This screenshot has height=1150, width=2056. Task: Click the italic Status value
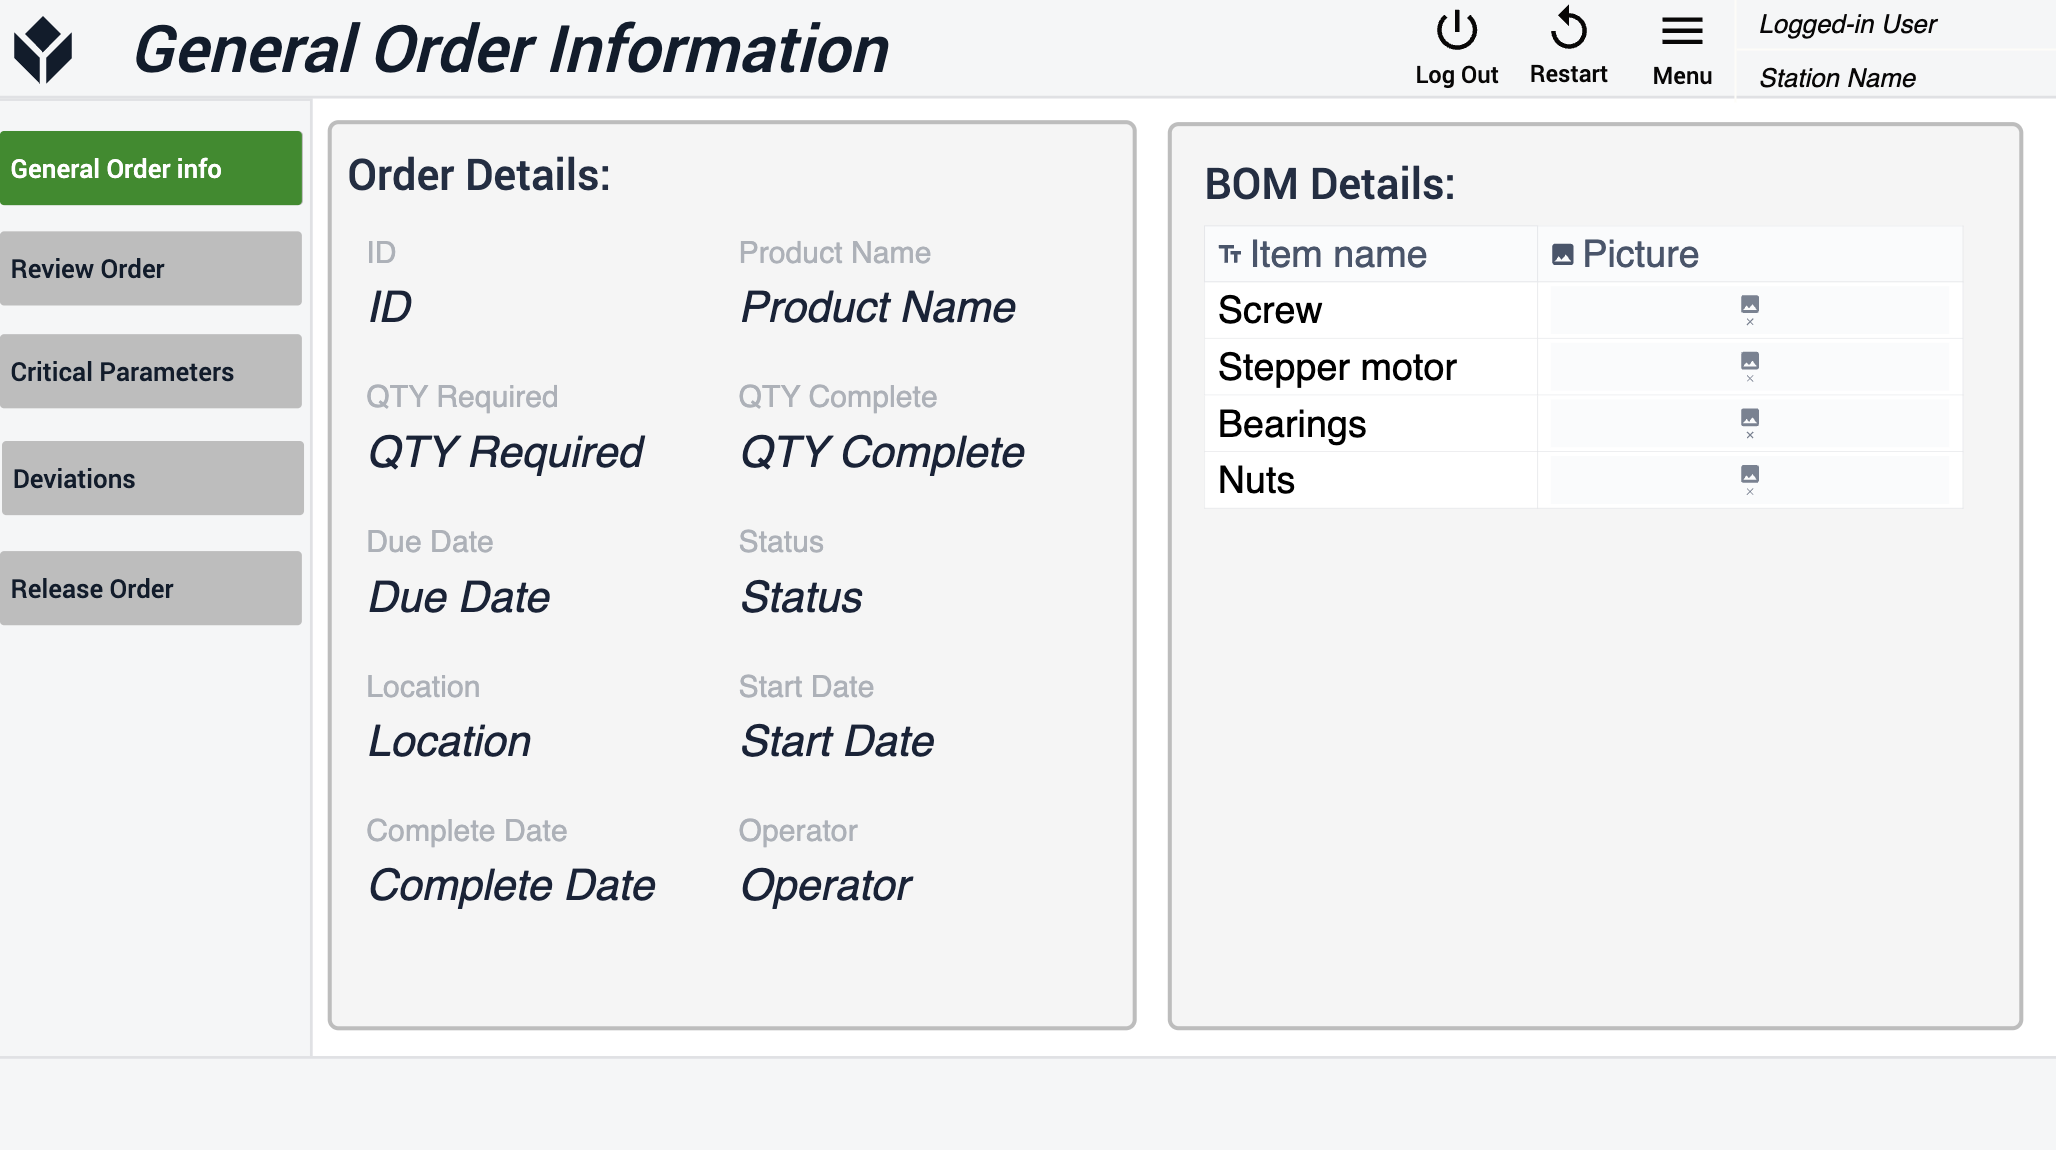click(801, 597)
